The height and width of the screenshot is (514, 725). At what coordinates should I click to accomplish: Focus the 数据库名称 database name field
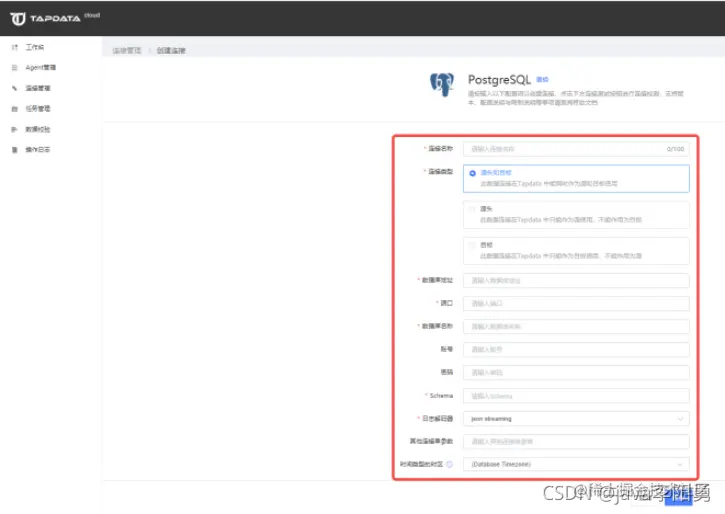click(x=576, y=326)
